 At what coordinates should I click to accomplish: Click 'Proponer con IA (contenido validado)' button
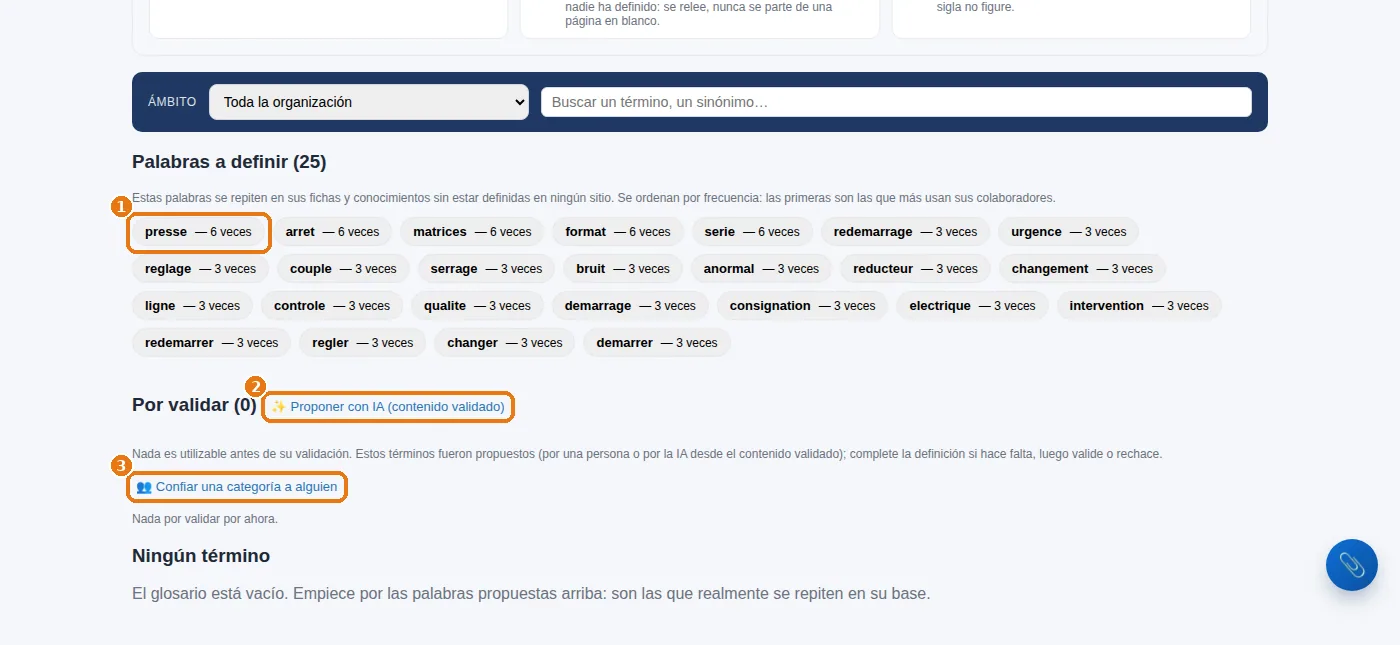pos(388,407)
